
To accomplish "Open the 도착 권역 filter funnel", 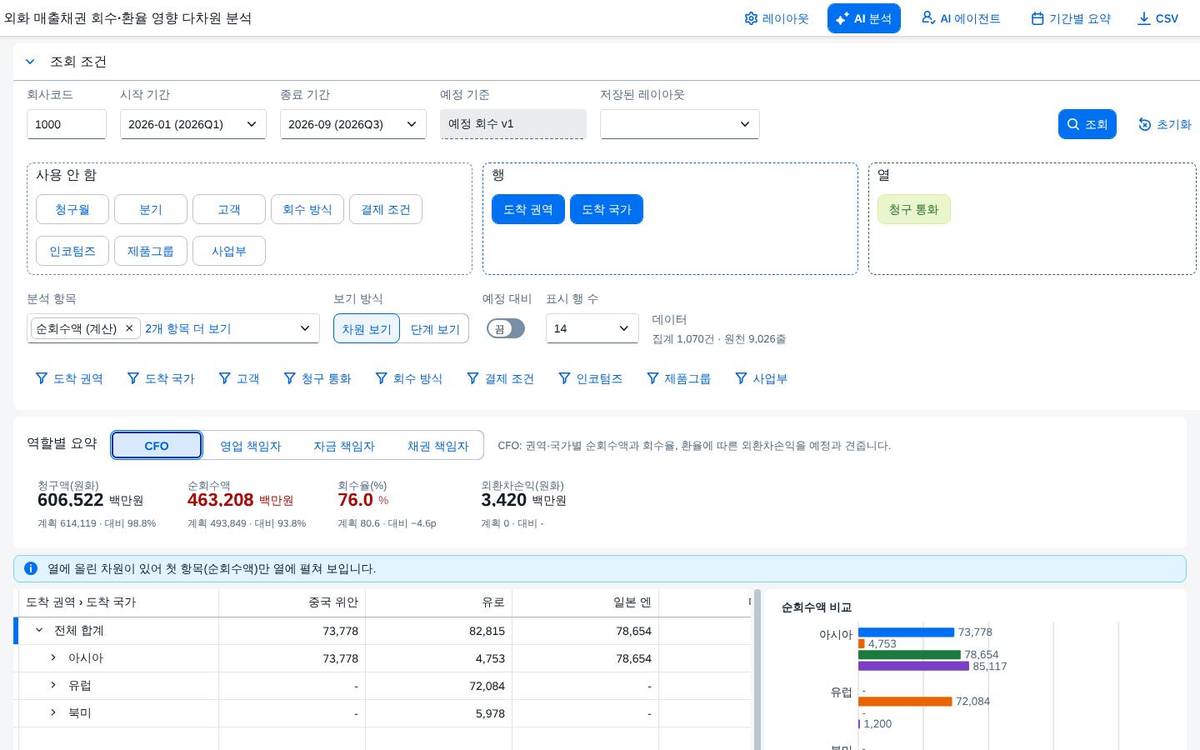I will coord(41,379).
